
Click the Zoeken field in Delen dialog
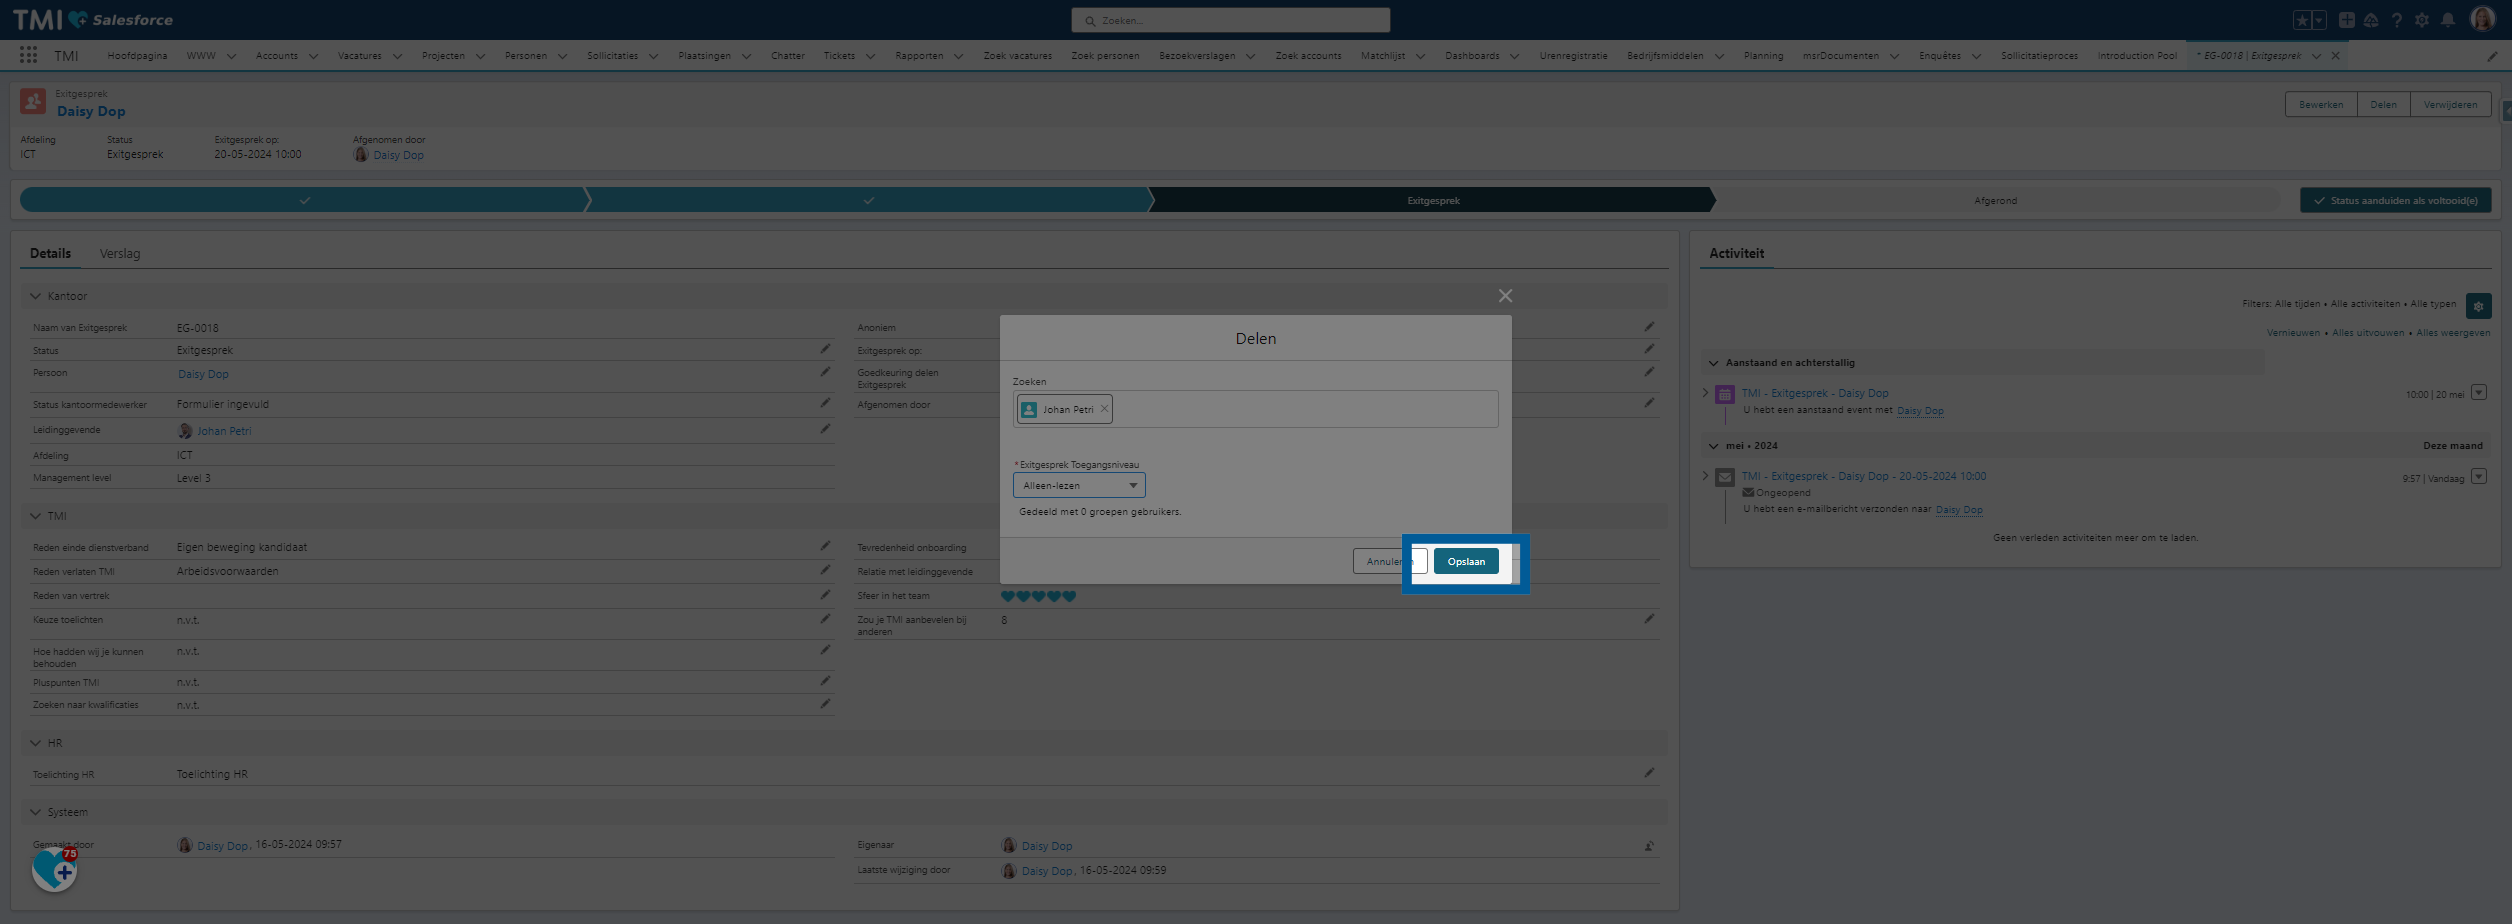click(x=1300, y=409)
